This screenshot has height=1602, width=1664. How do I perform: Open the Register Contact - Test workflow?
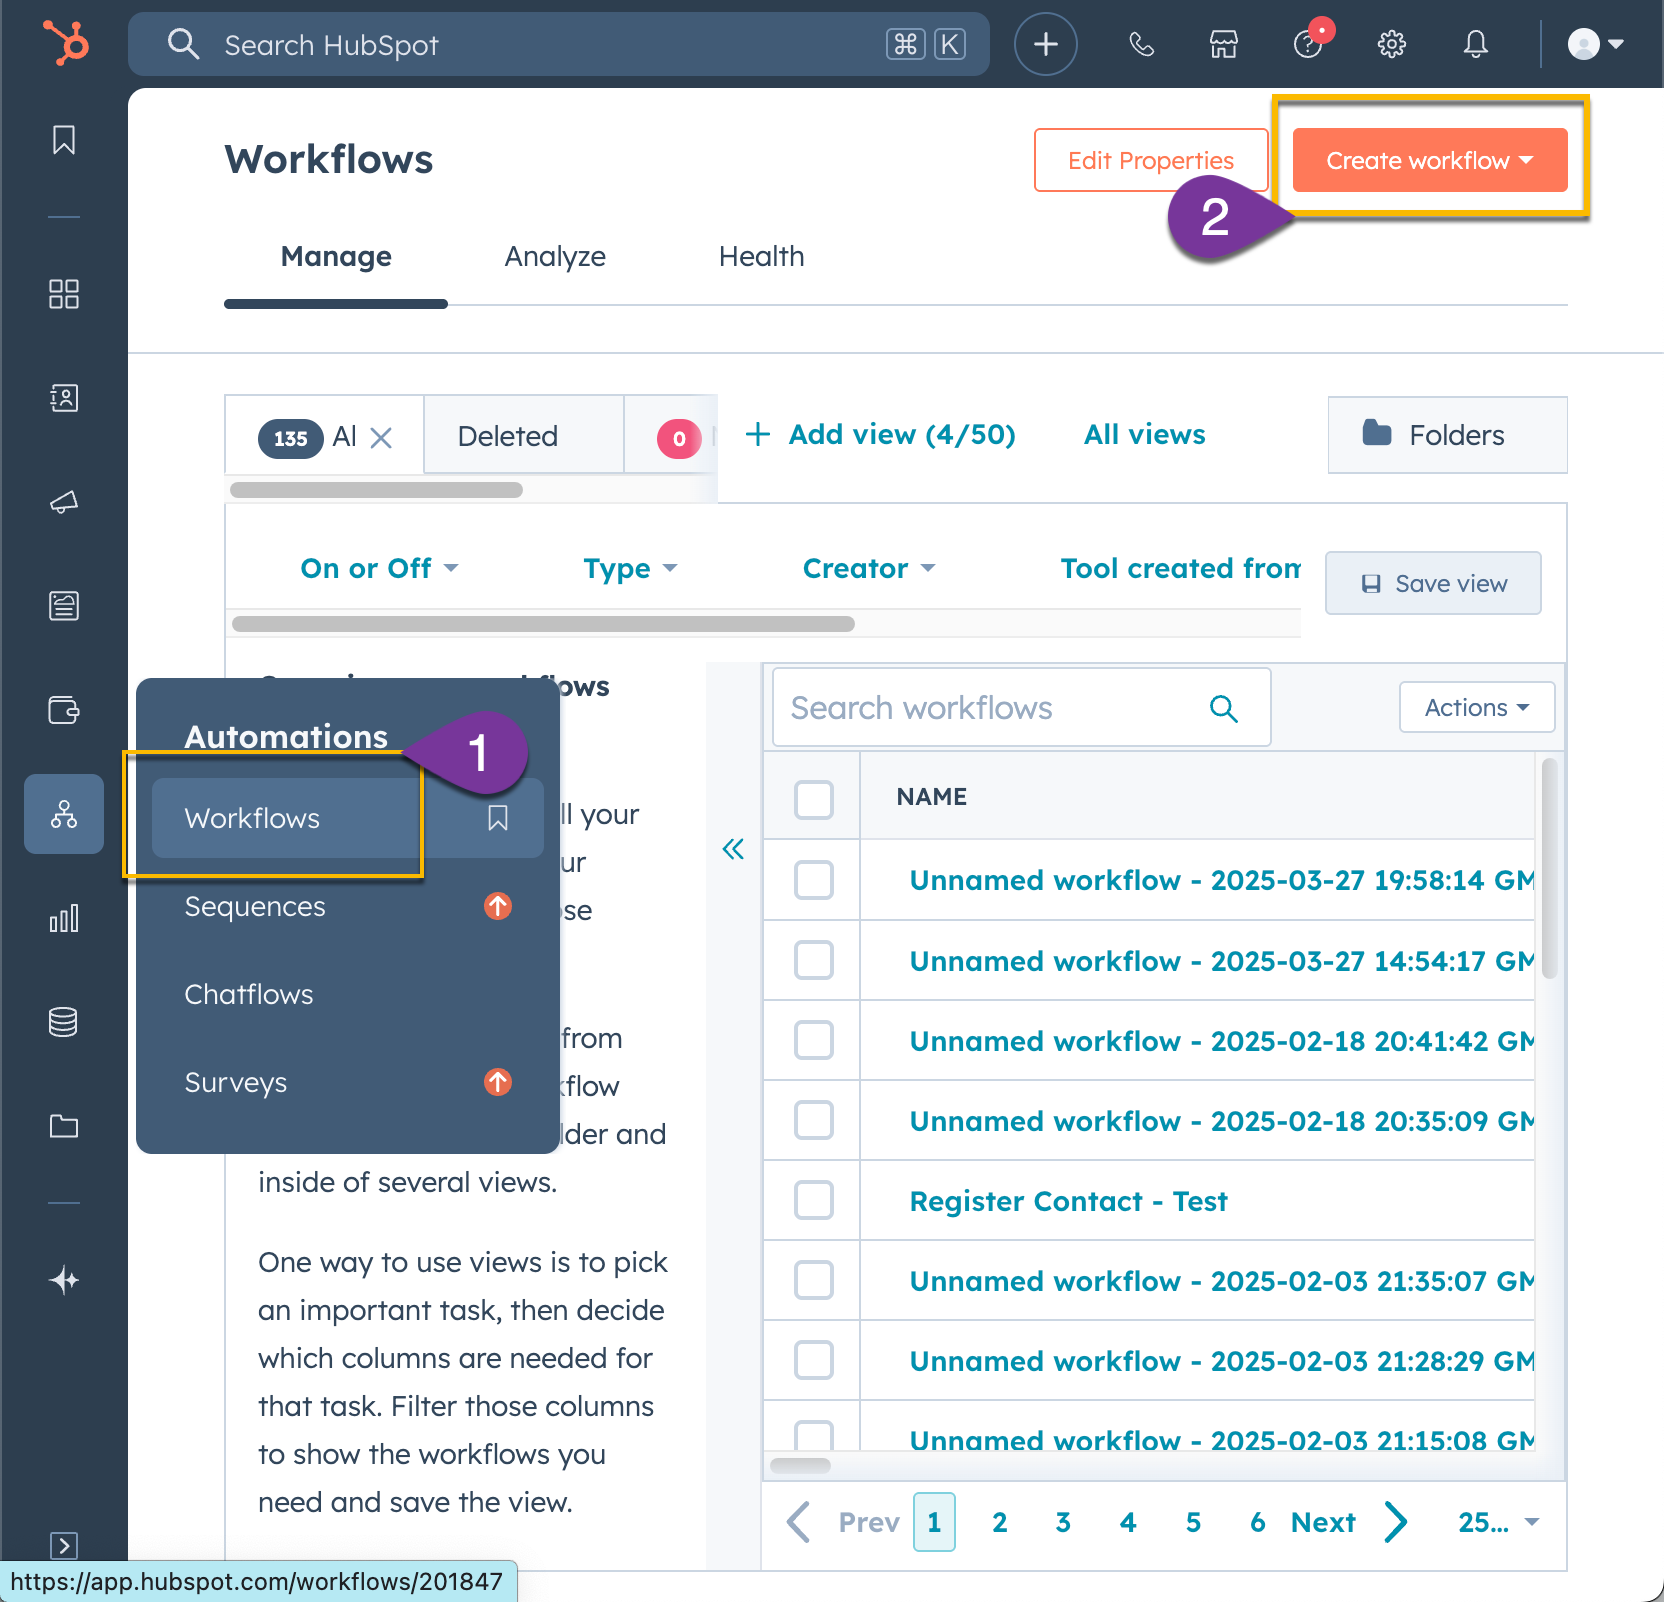1068,1201
